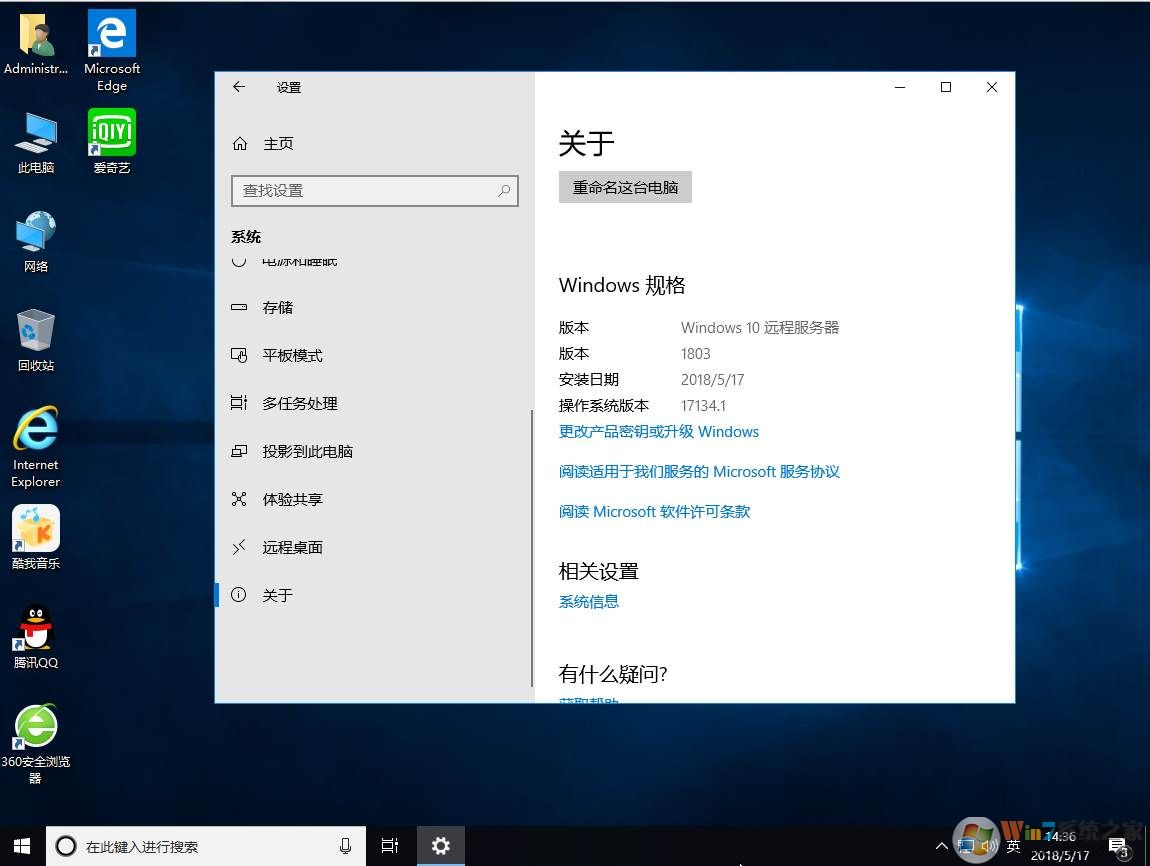1150x866 pixels.
Task: Open Remote Desktop (远程桌面) settings
Action: [292, 548]
